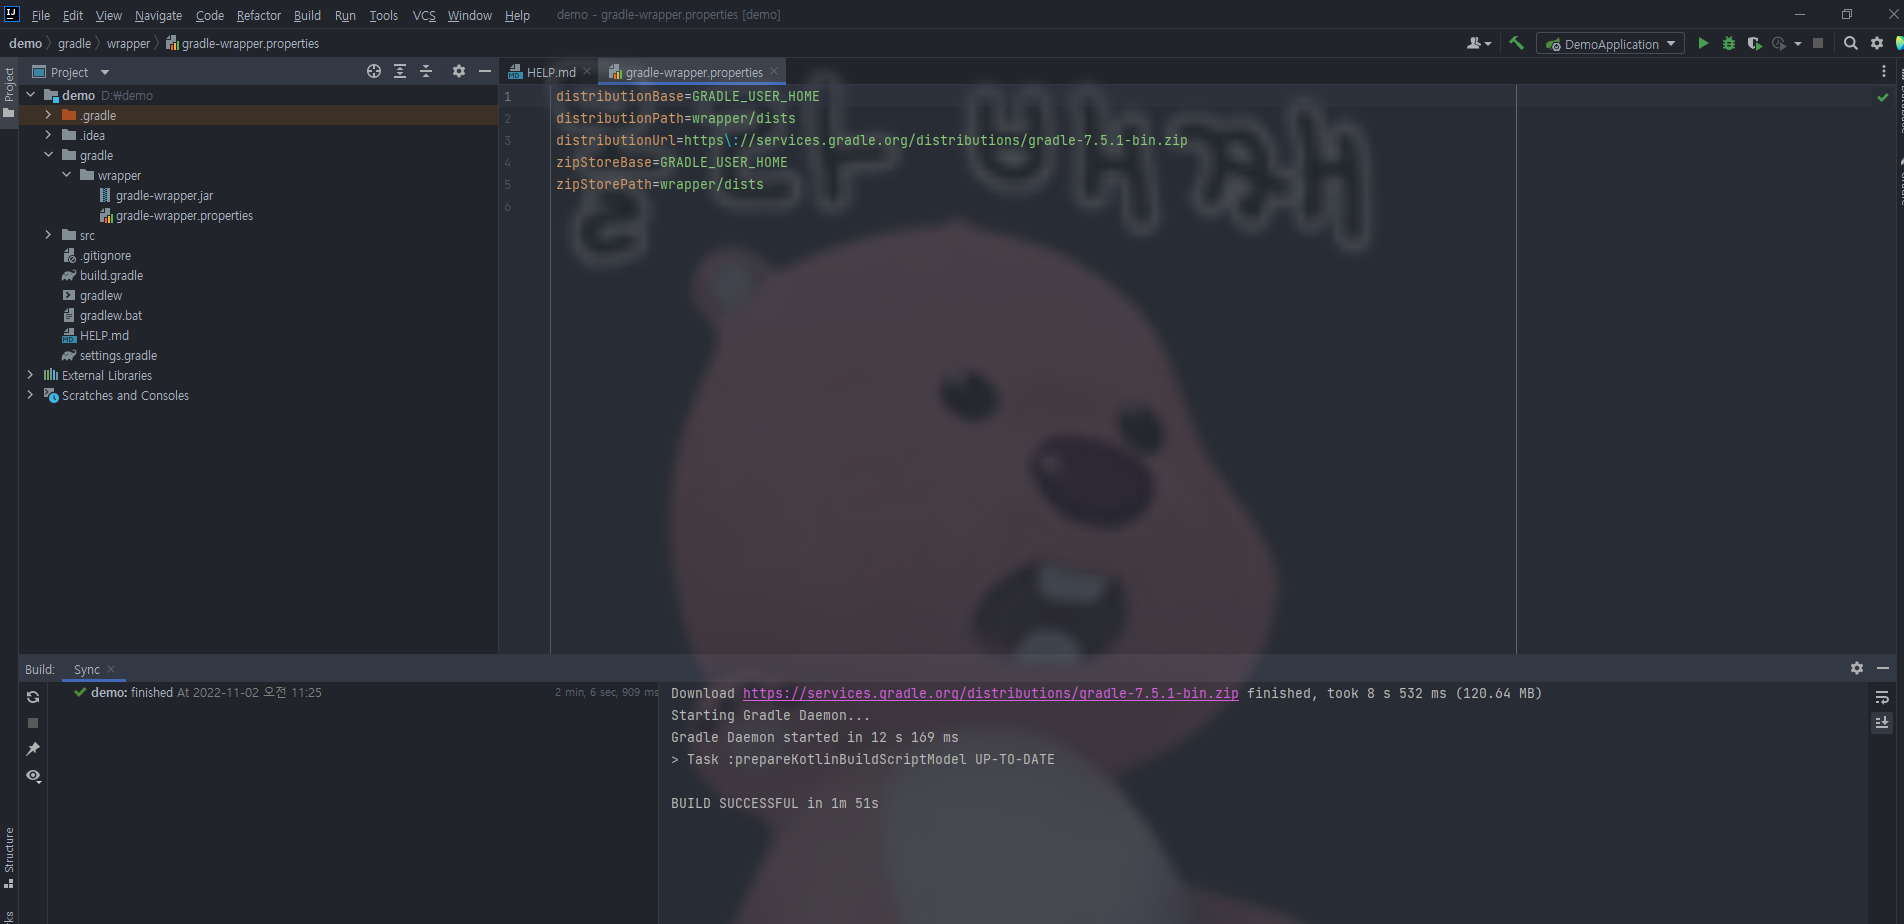The width and height of the screenshot is (1904, 924).
Task: Close the Sync tab in Build panel
Action: [x=111, y=669]
